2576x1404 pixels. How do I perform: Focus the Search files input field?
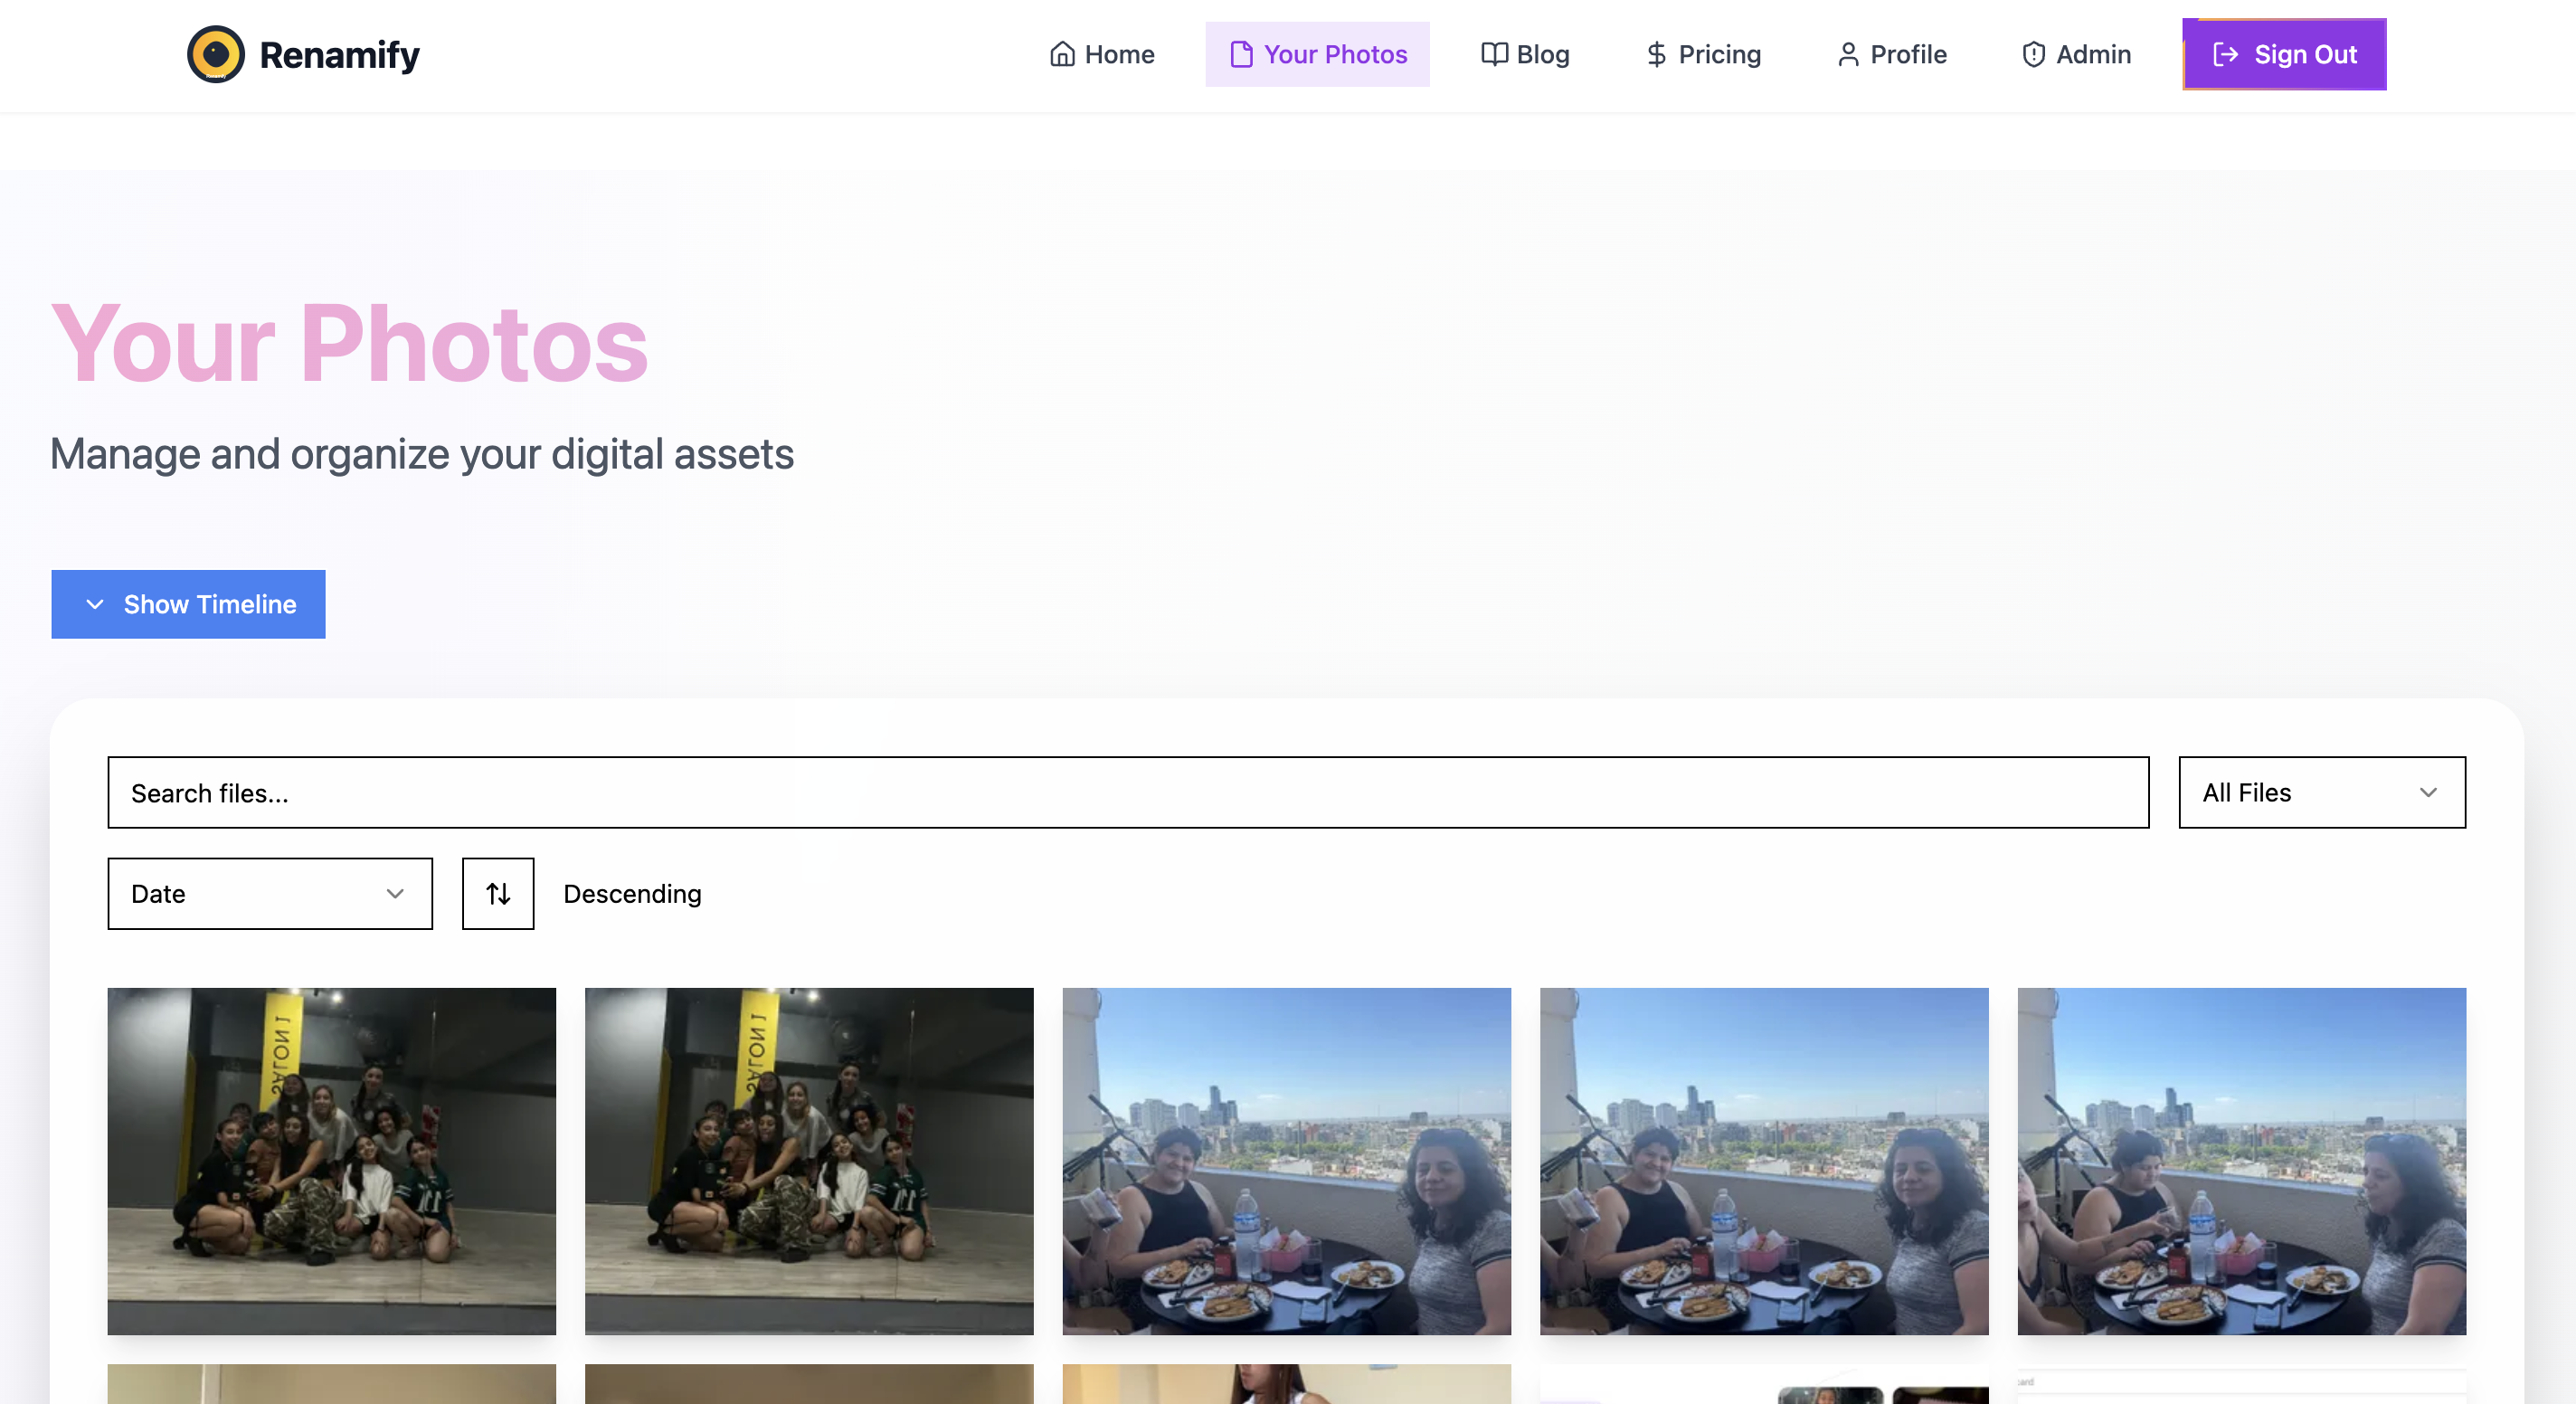click(1127, 792)
